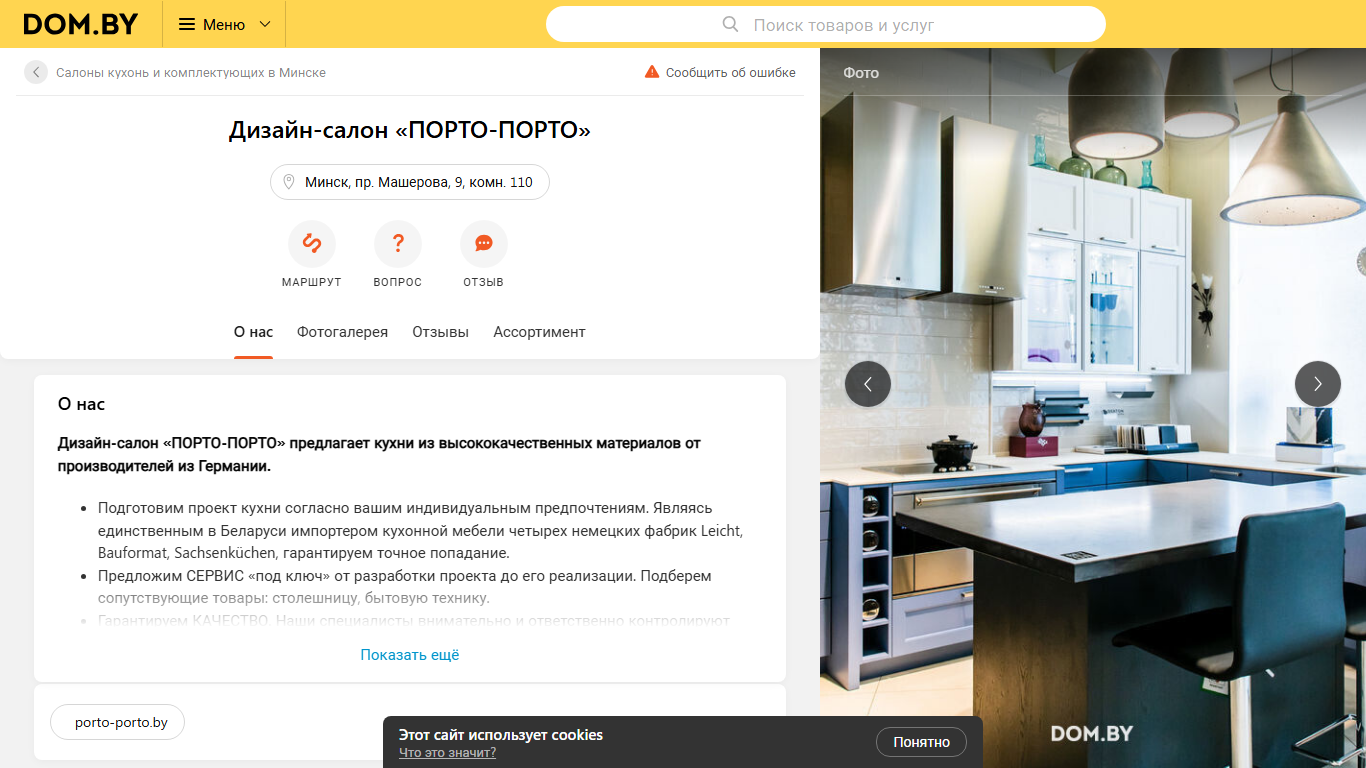The width and height of the screenshot is (1366, 768).
Task: Click the ВОПРОС label text
Action: coord(398,282)
